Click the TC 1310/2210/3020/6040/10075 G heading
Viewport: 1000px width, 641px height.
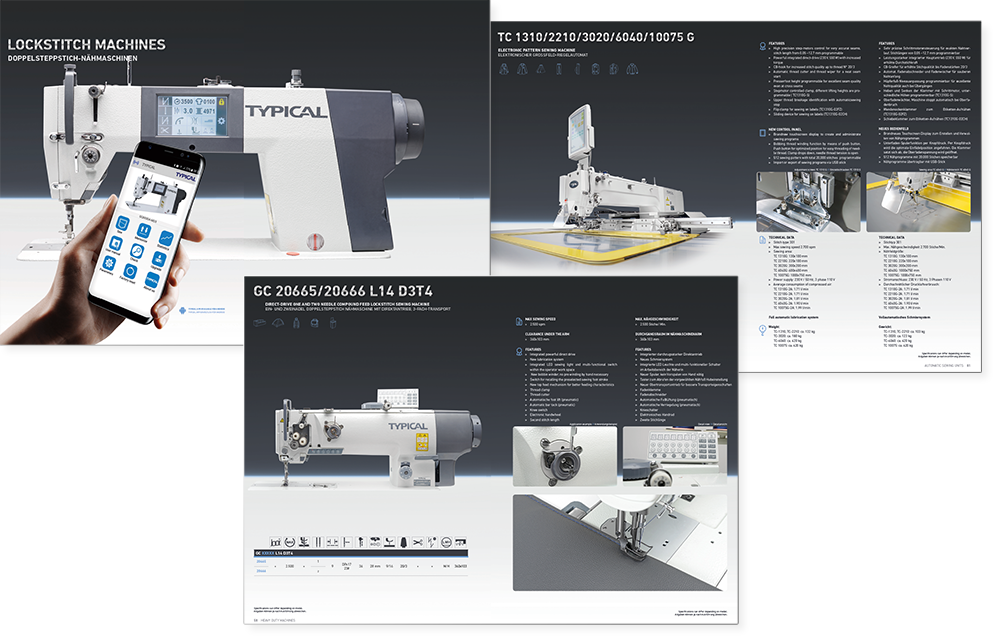(x=596, y=38)
